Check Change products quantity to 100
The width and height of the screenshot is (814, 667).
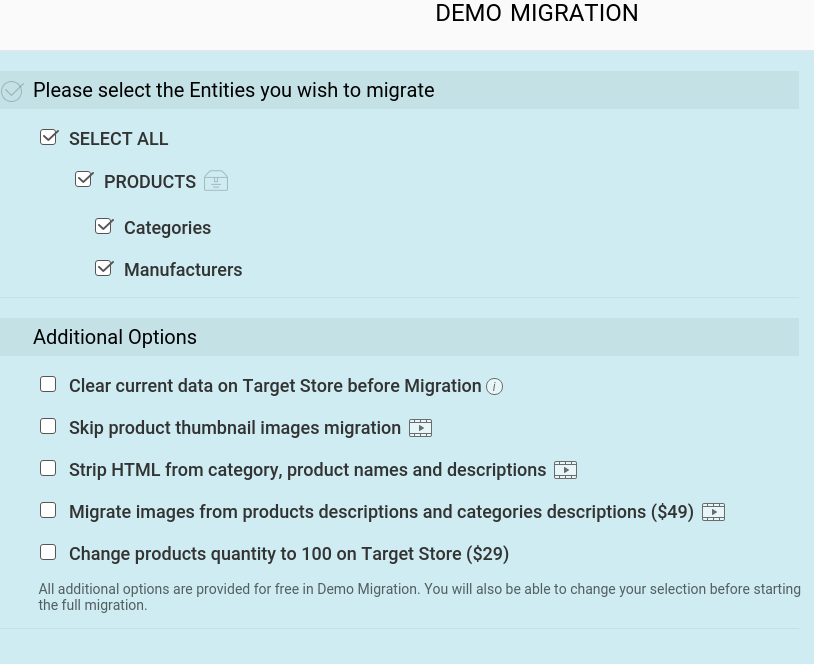(x=48, y=552)
